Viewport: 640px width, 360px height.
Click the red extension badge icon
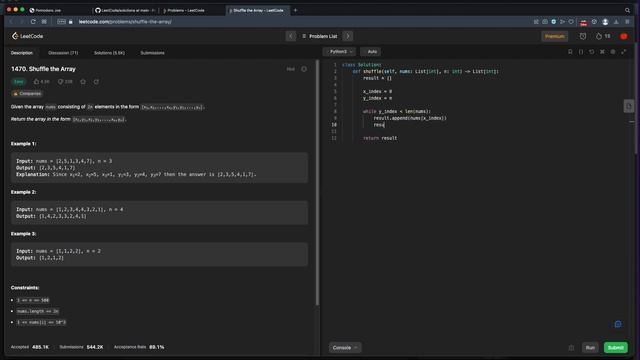[x=583, y=22]
